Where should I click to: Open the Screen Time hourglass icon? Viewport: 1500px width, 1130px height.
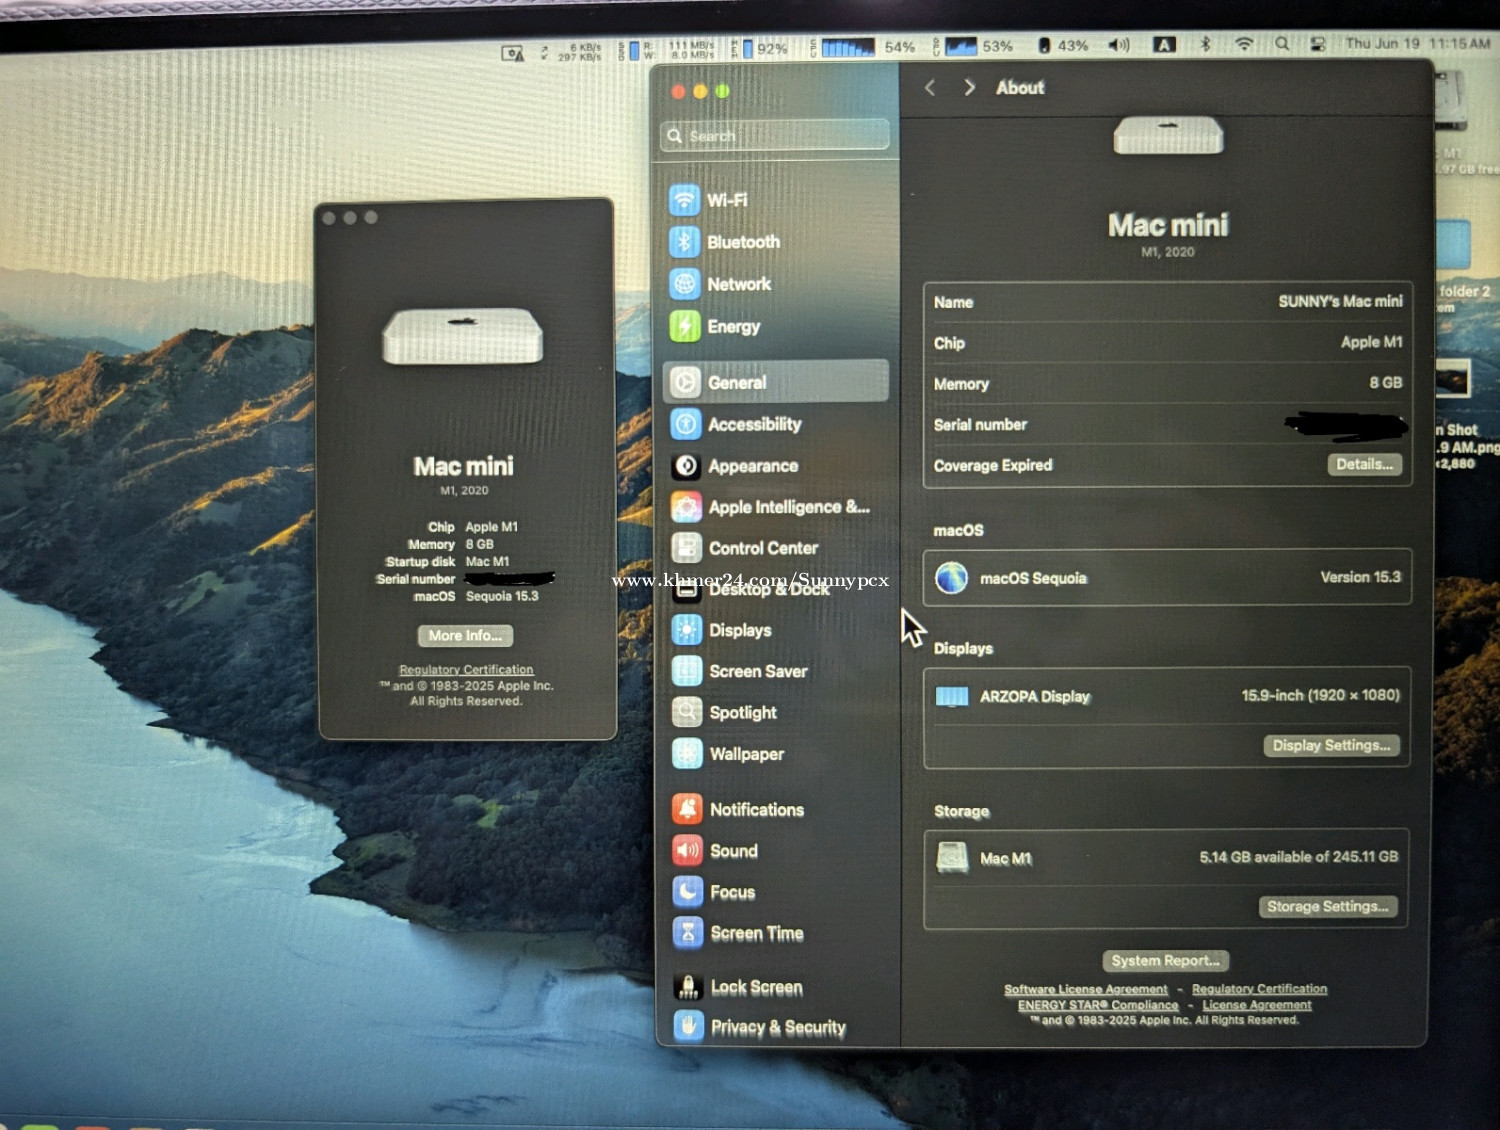click(688, 933)
